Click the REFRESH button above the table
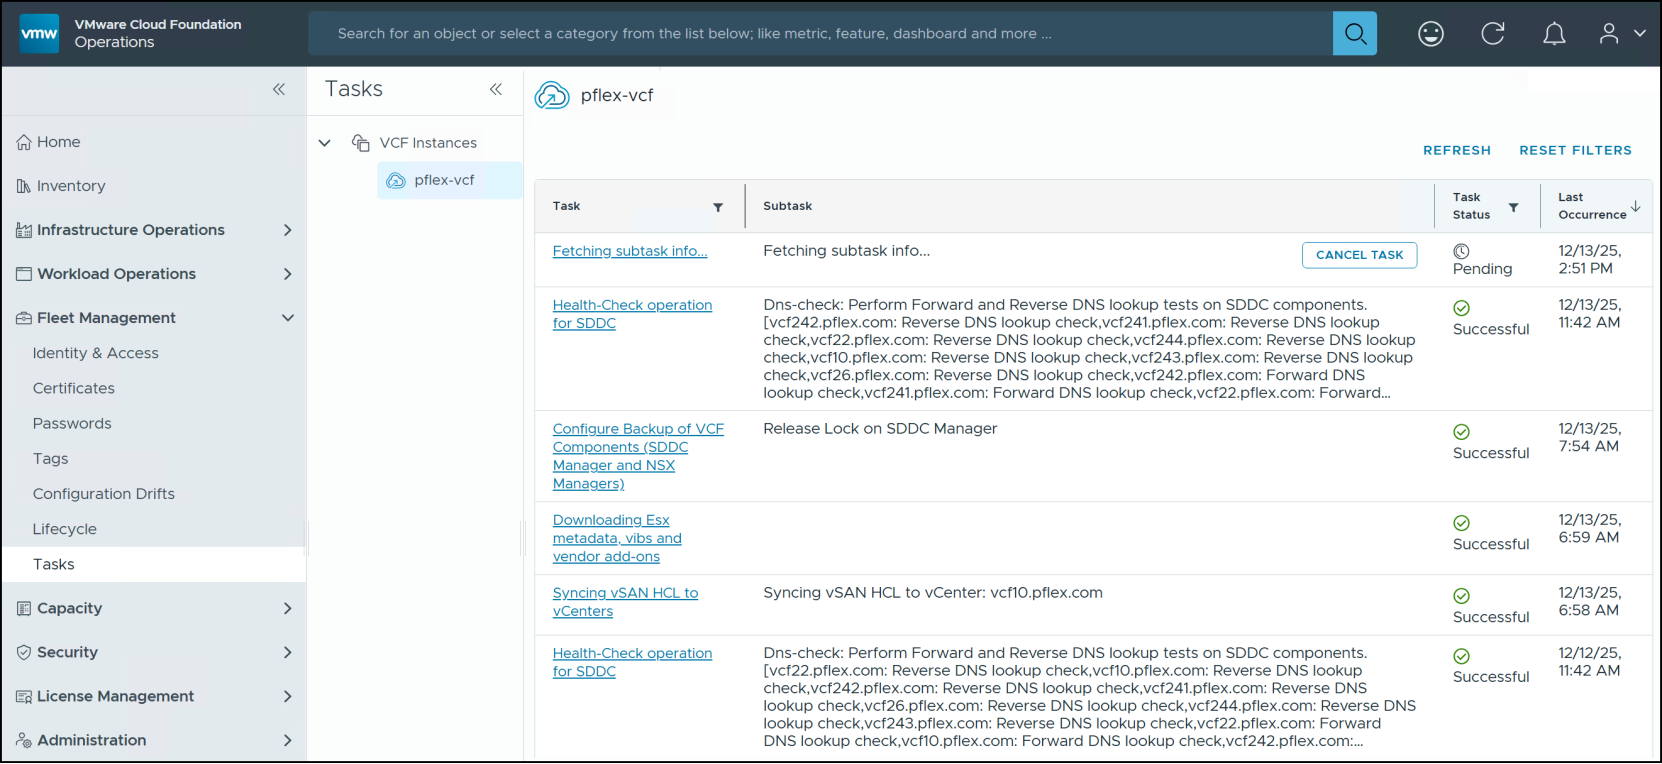 1457,150
